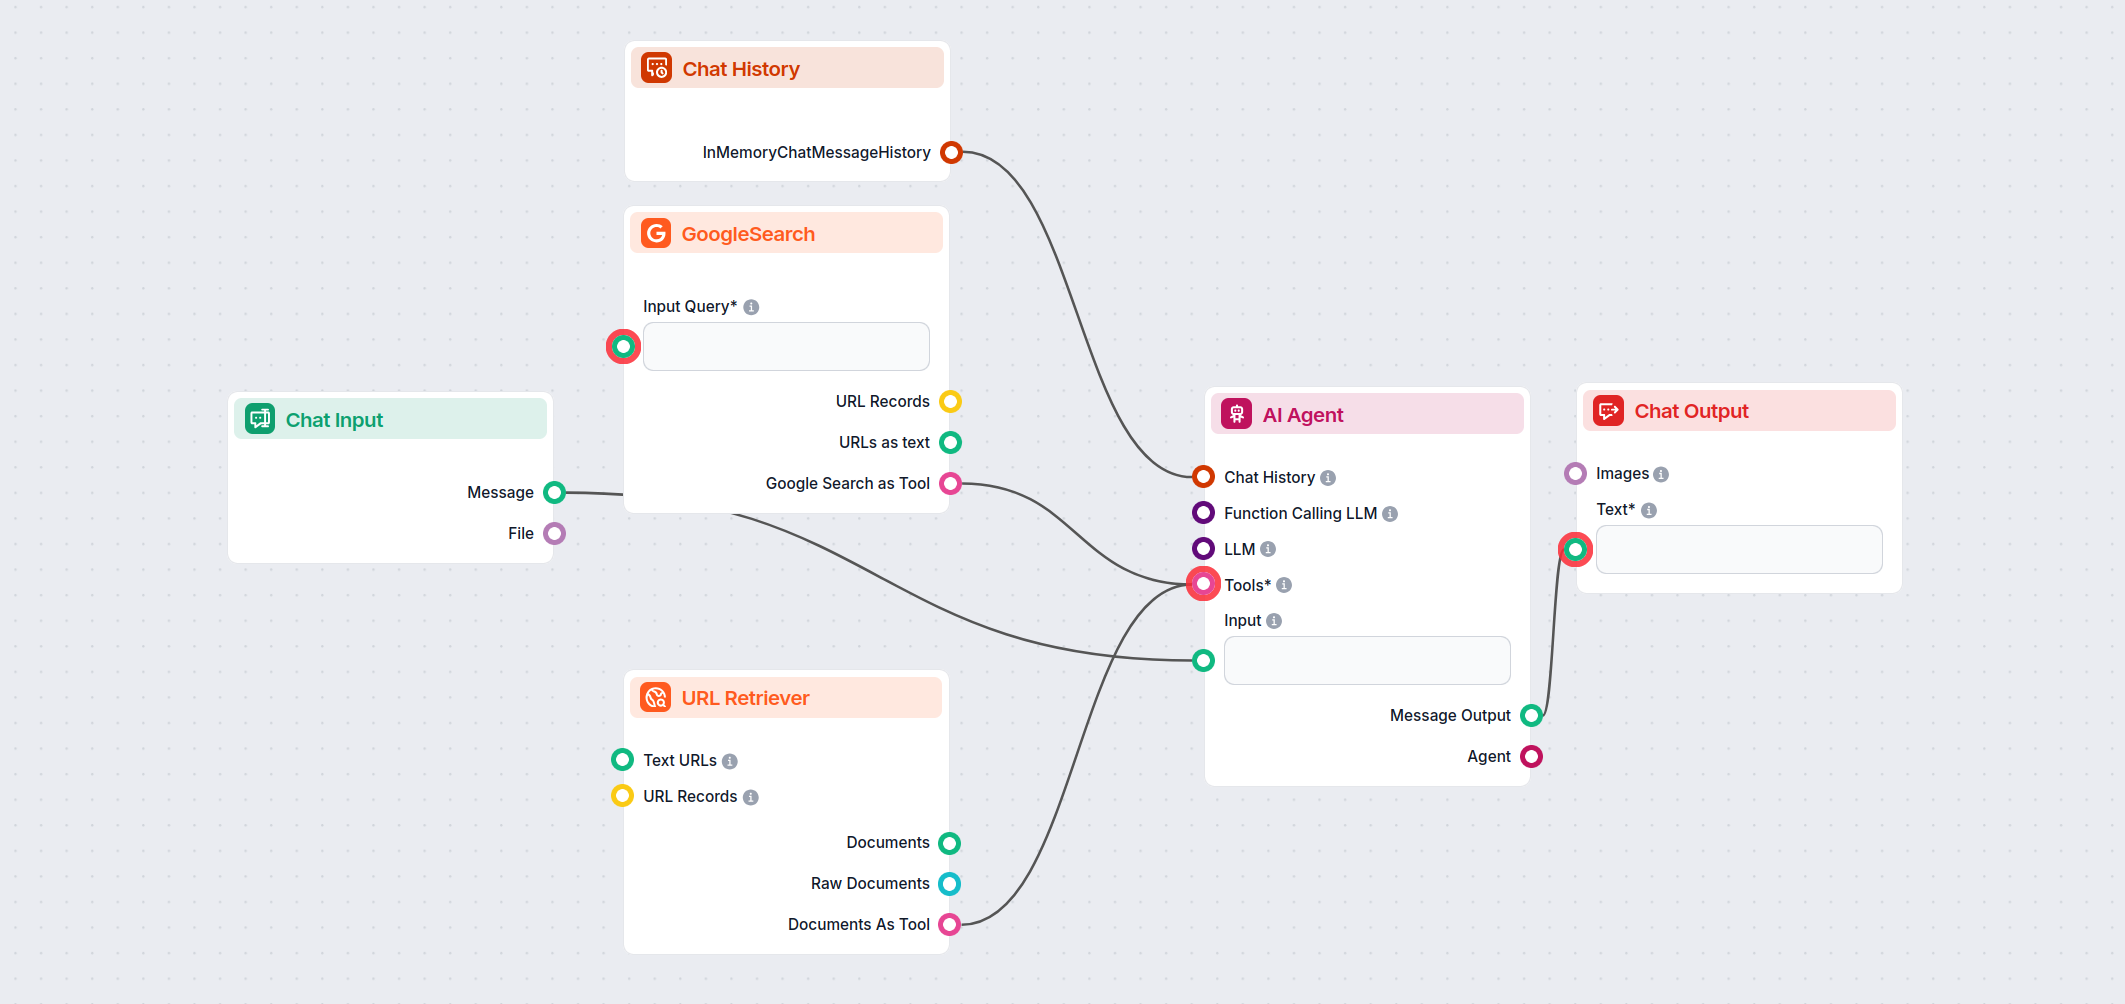
Task: Click the AI Agent node icon
Action: (1235, 413)
